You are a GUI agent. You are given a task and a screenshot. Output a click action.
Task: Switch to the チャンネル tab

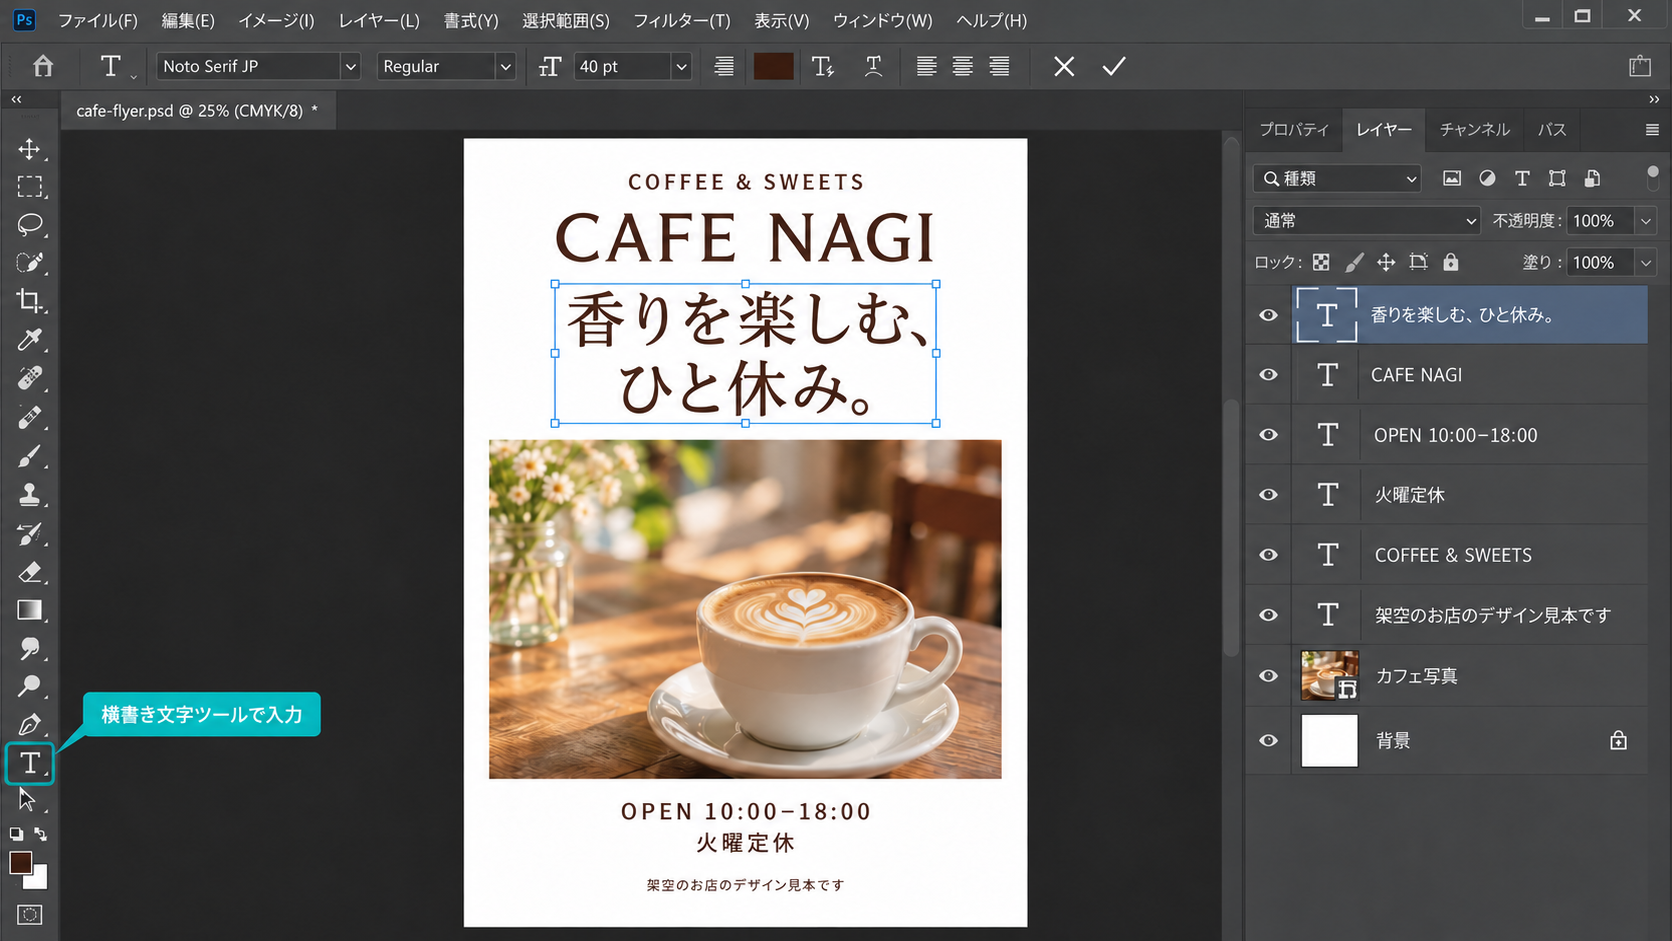click(1475, 129)
